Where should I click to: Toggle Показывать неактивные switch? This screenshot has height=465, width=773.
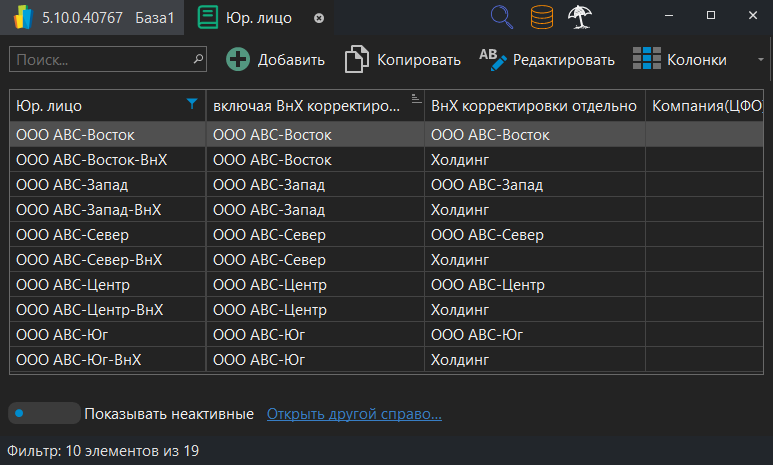click(44, 413)
